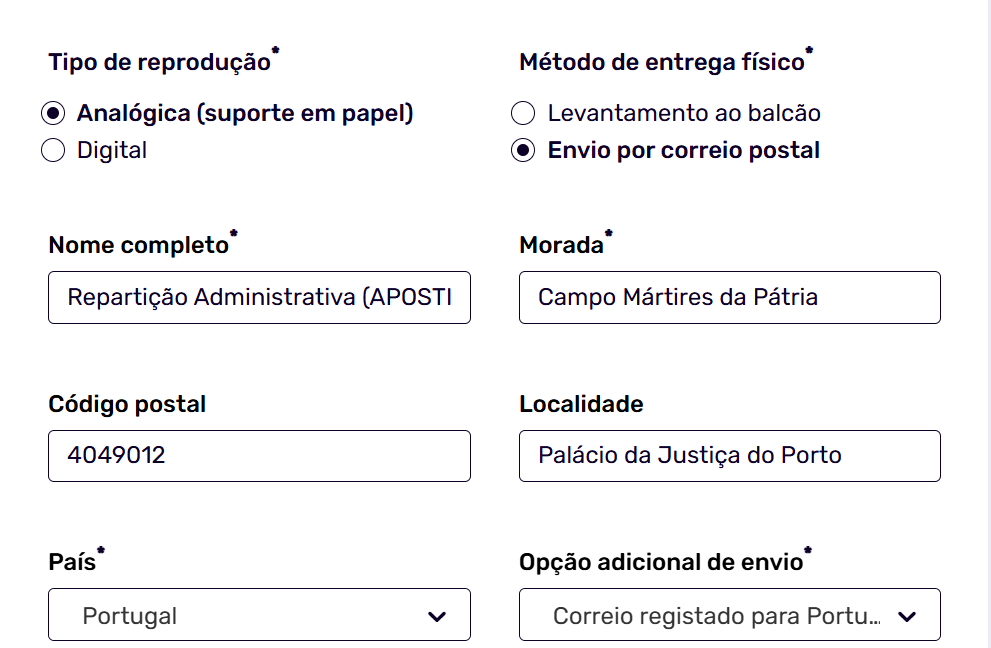991x648 pixels.
Task: Click the "Tipo de reprodução" heading
Action: (x=159, y=62)
